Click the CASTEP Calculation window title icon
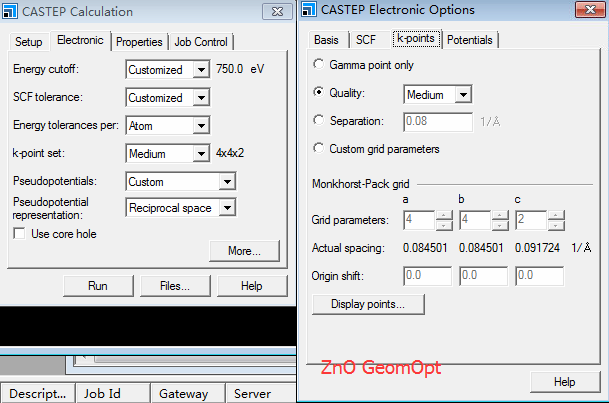The height and width of the screenshot is (403, 609). pos(10,11)
